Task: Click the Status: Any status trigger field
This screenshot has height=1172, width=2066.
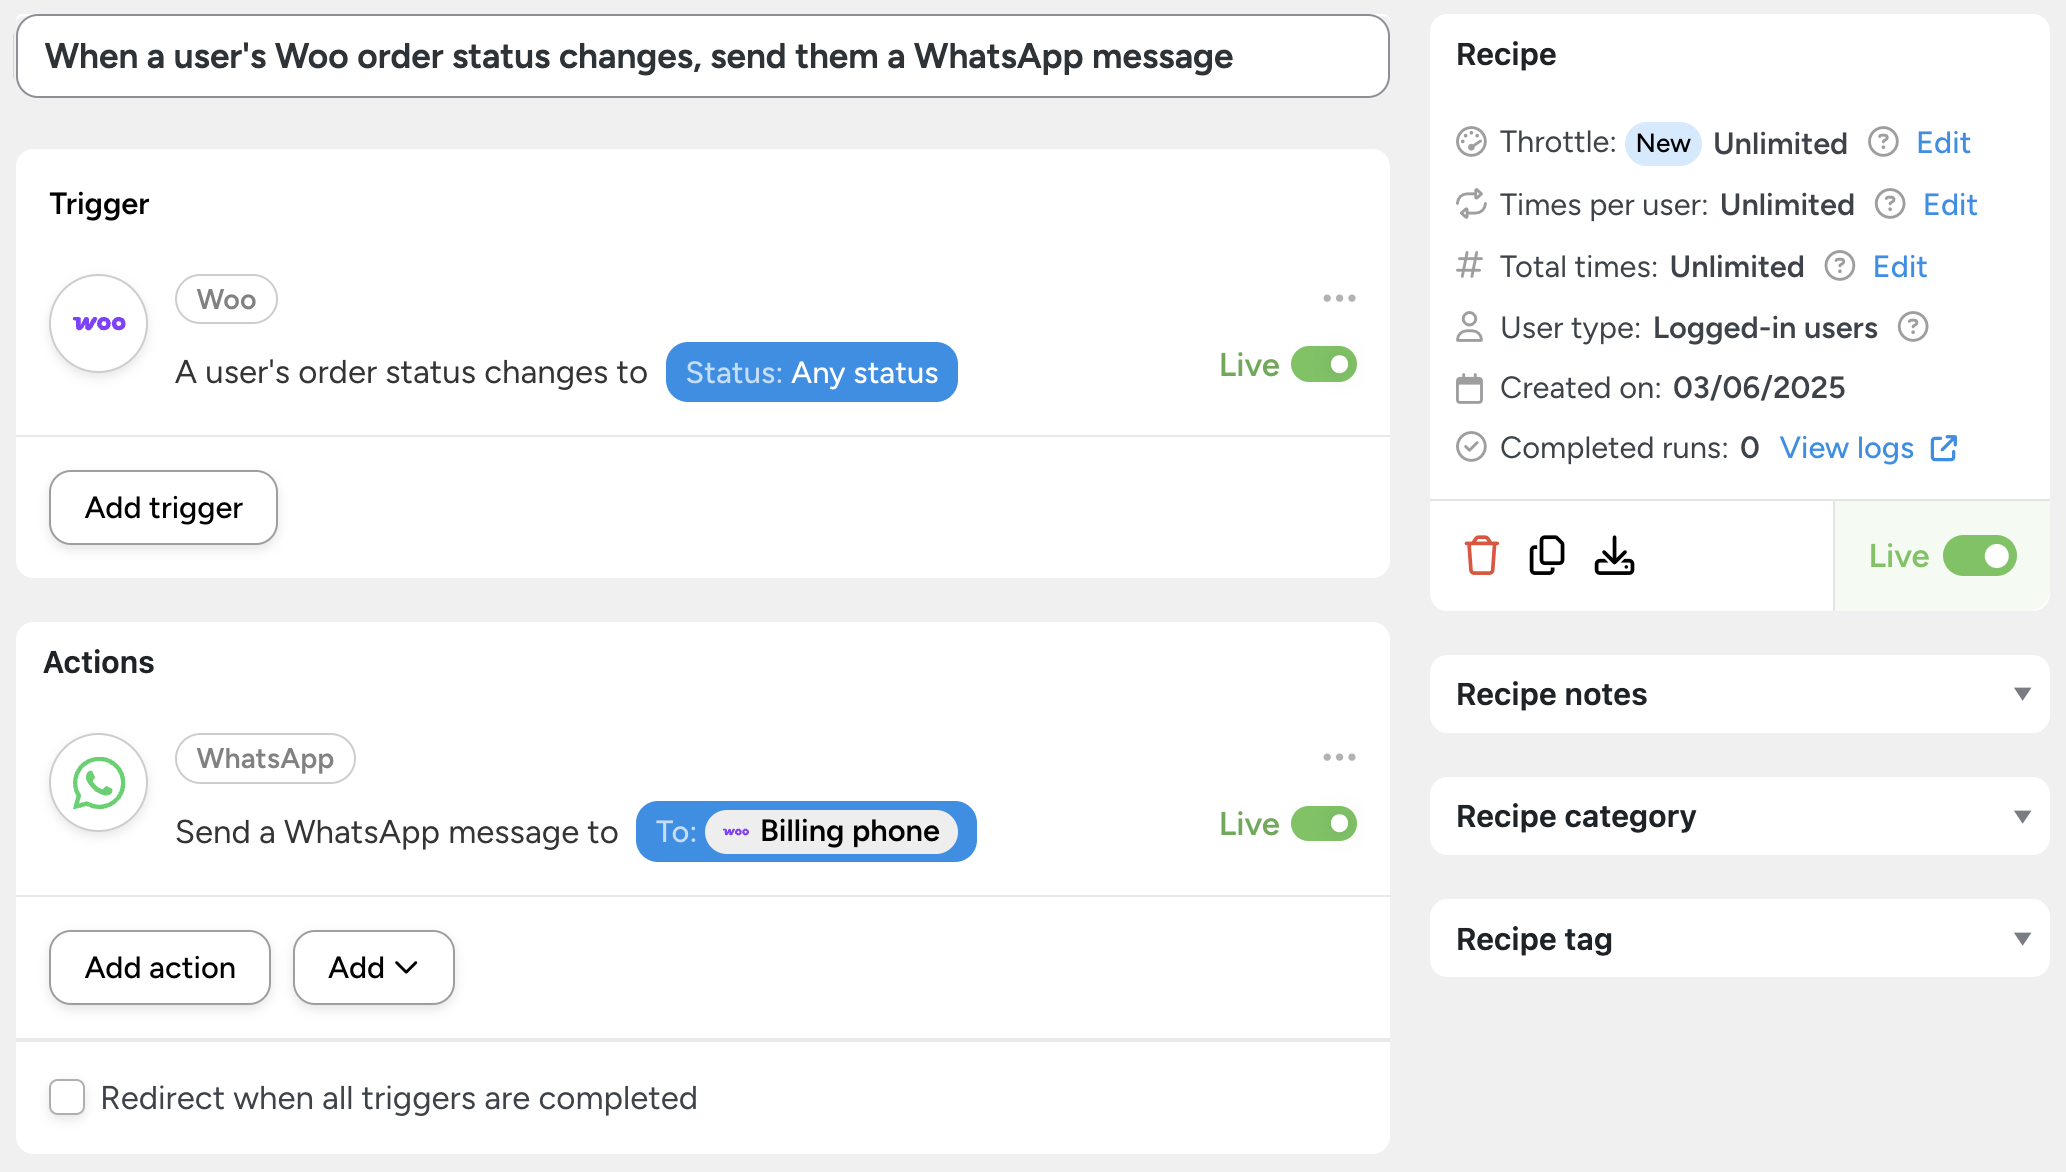Action: tap(811, 373)
